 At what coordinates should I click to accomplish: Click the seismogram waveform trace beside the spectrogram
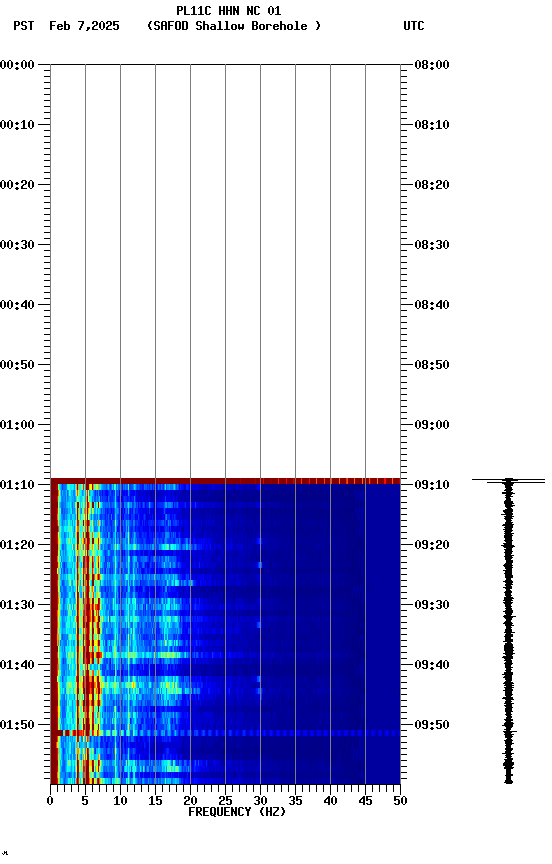(x=508, y=631)
